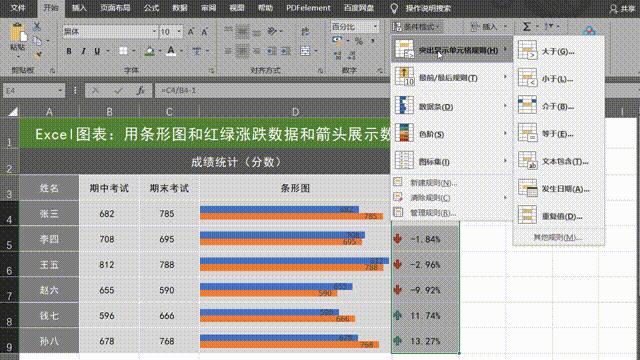Switch to the 数据 tab
640x360 pixels.
click(x=180, y=8)
